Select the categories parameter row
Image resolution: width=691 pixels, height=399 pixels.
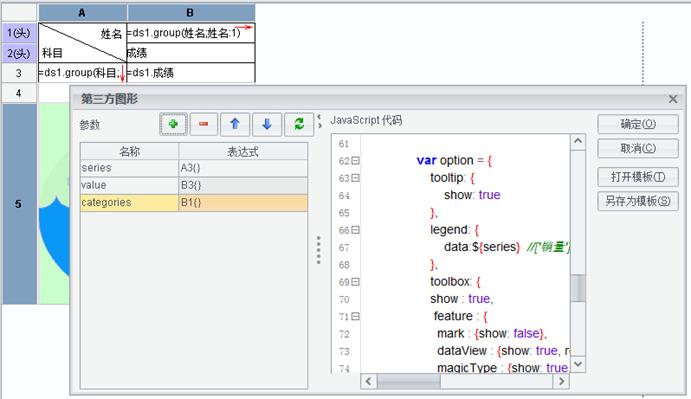tap(194, 203)
